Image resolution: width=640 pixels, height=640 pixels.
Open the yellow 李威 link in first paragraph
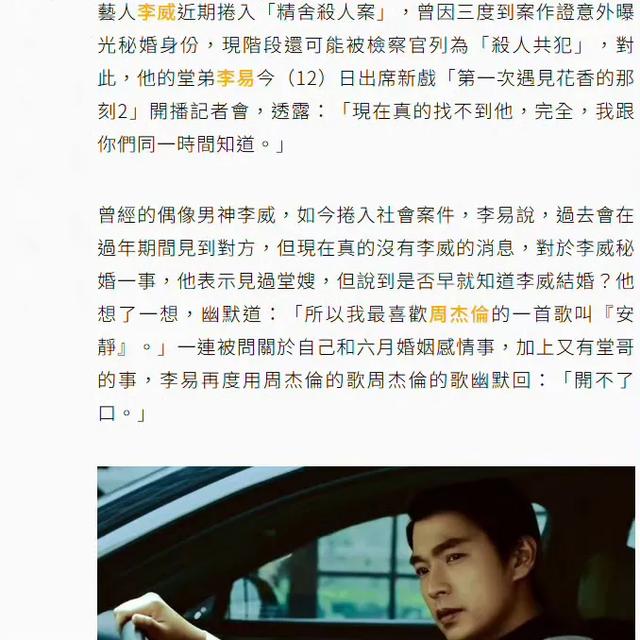tap(157, 12)
